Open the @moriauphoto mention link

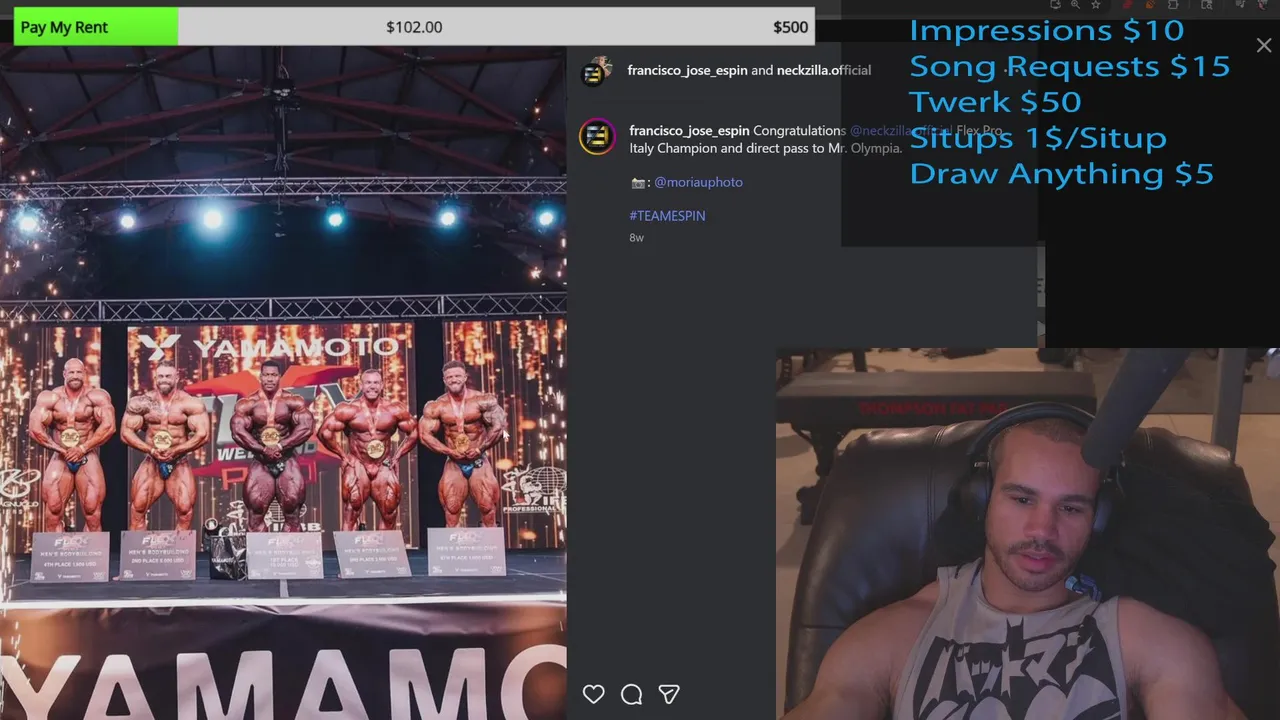click(698, 182)
